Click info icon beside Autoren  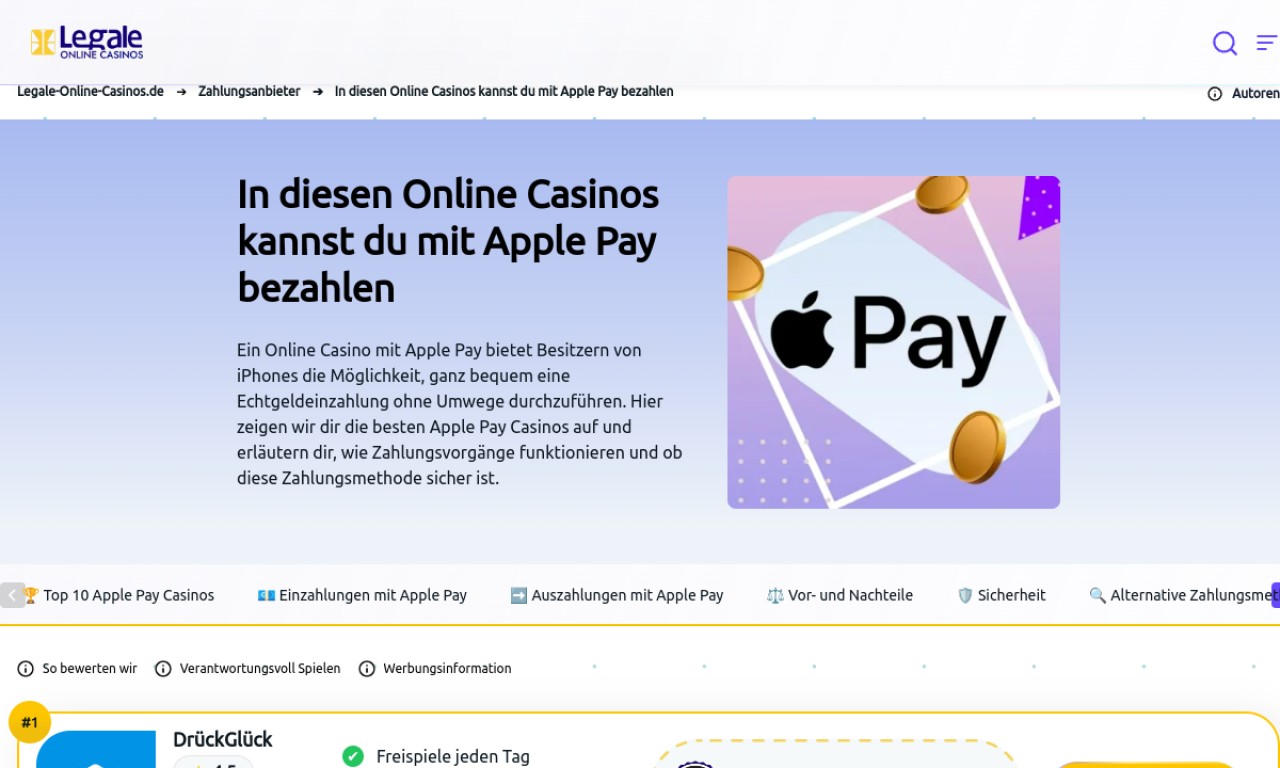click(1215, 93)
